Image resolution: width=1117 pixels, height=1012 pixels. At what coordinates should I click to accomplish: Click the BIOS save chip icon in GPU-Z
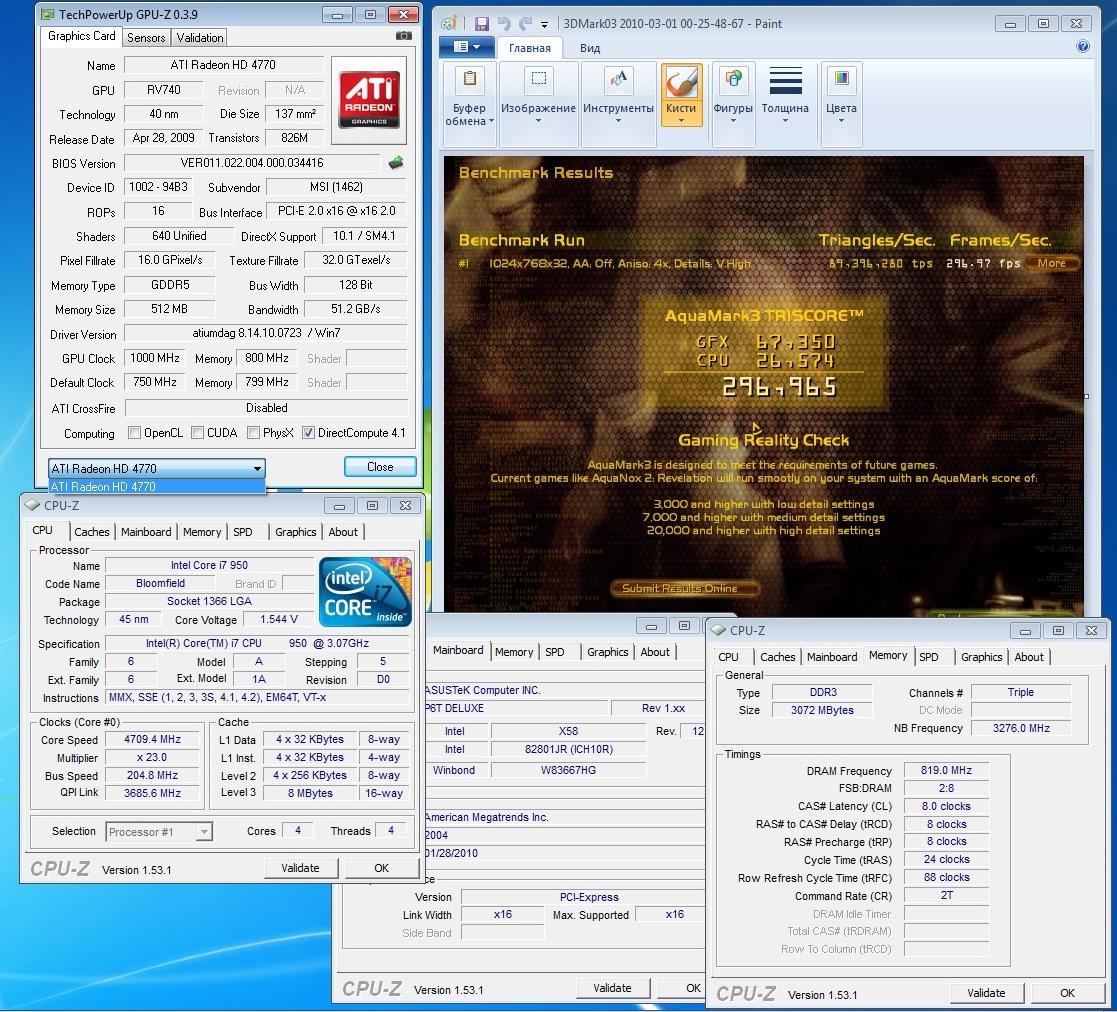[396, 163]
